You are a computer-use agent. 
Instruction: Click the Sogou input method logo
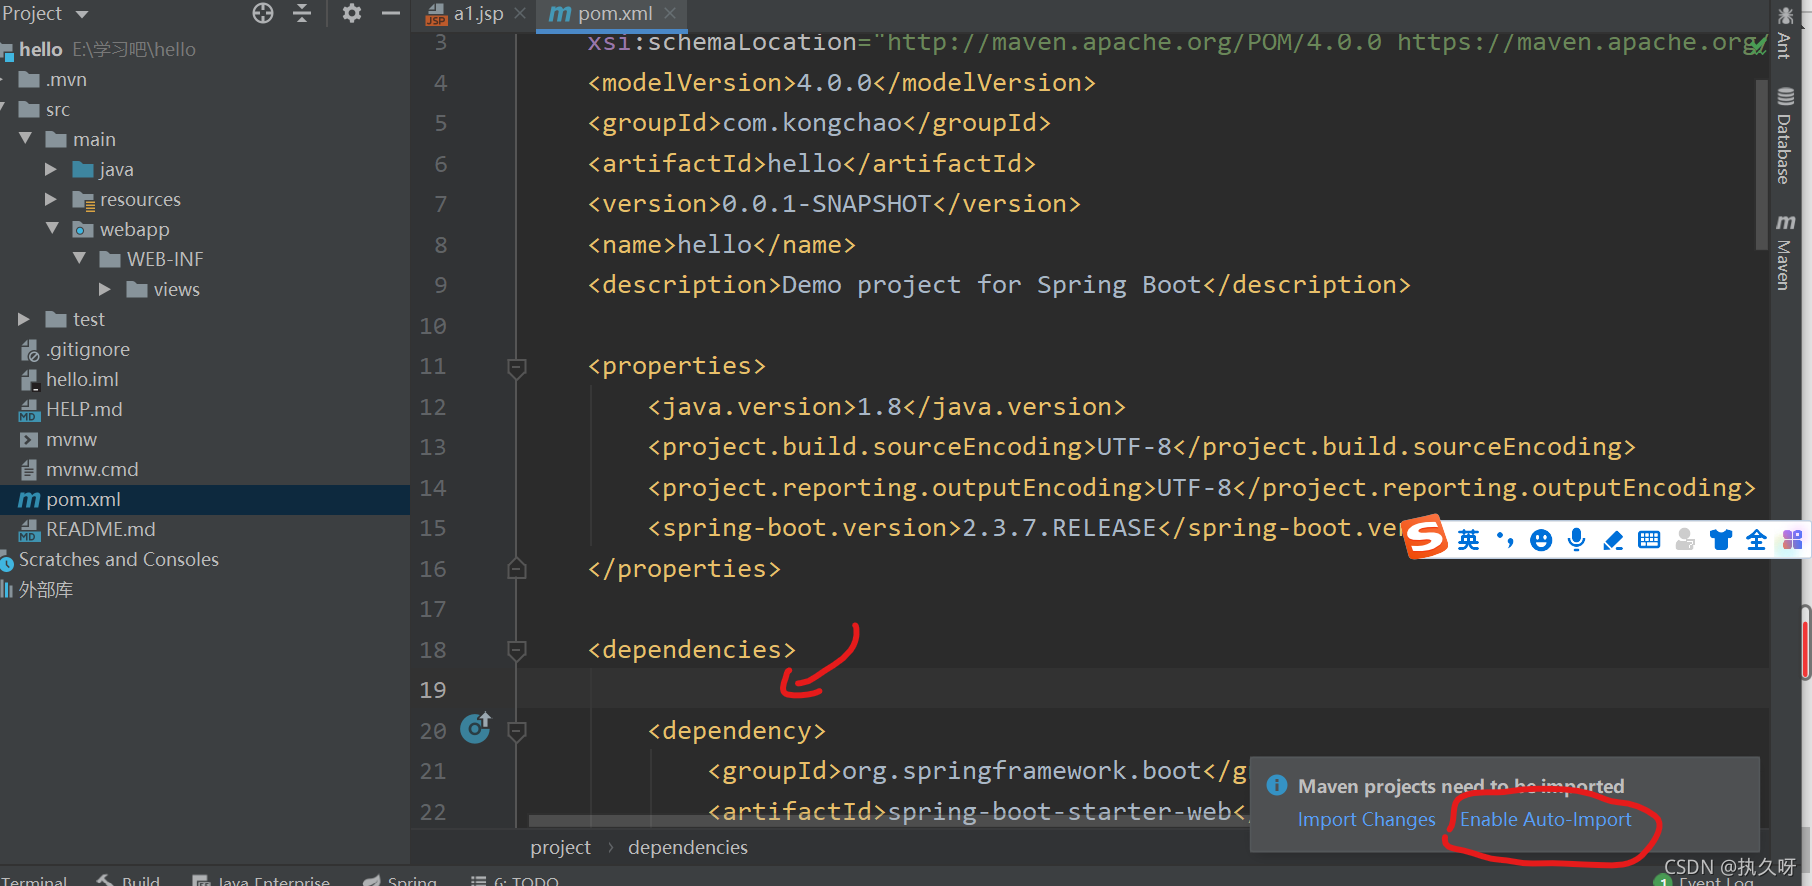click(x=1425, y=538)
